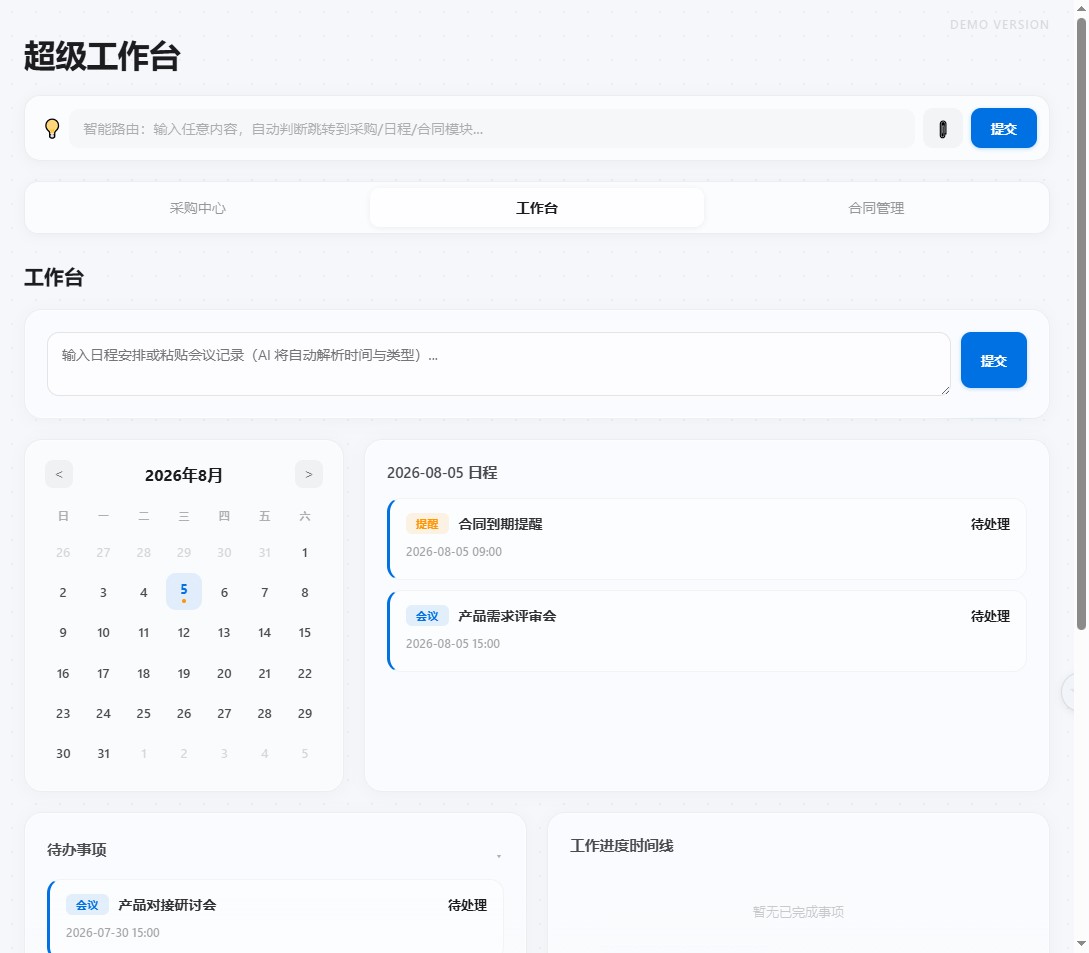Open the 合同到期提醒 schedule item

(706, 538)
